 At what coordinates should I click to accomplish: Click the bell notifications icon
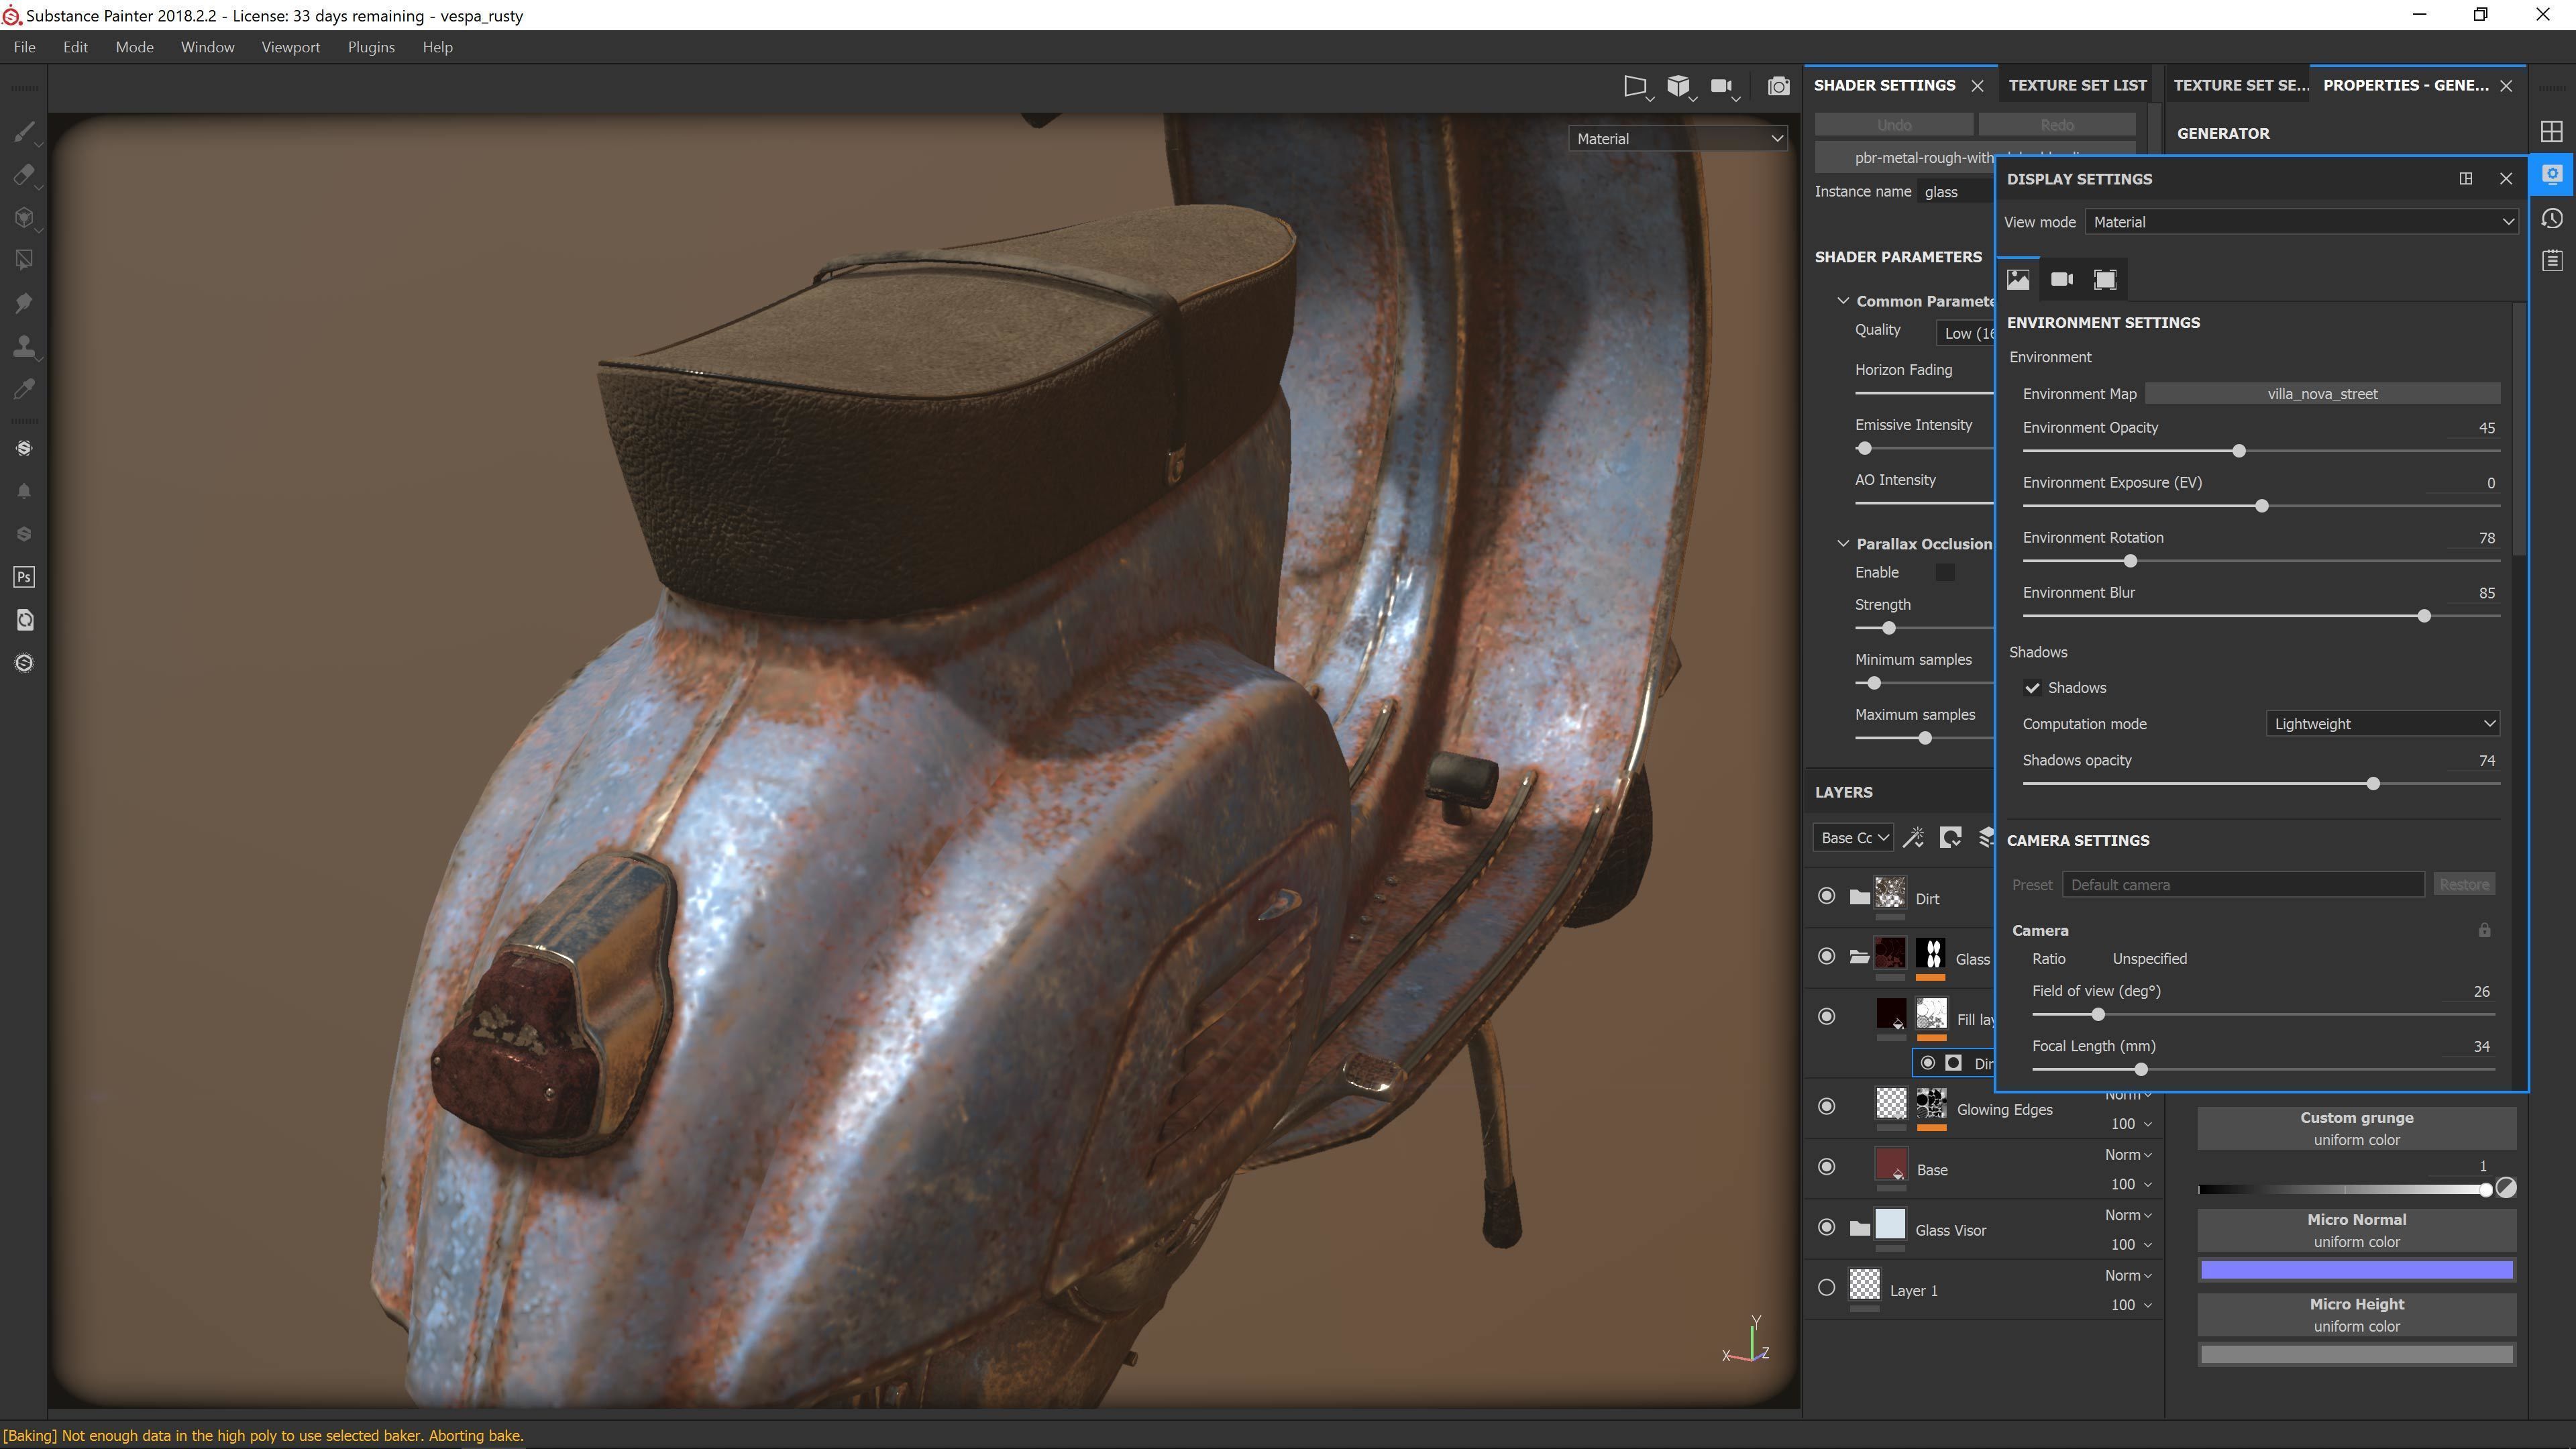point(24,491)
